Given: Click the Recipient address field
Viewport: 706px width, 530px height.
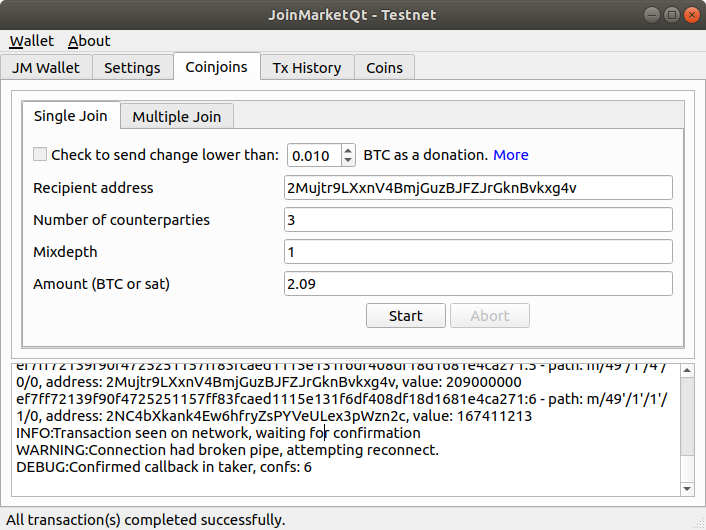Looking at the screenshot, I should tap(478, 188).
